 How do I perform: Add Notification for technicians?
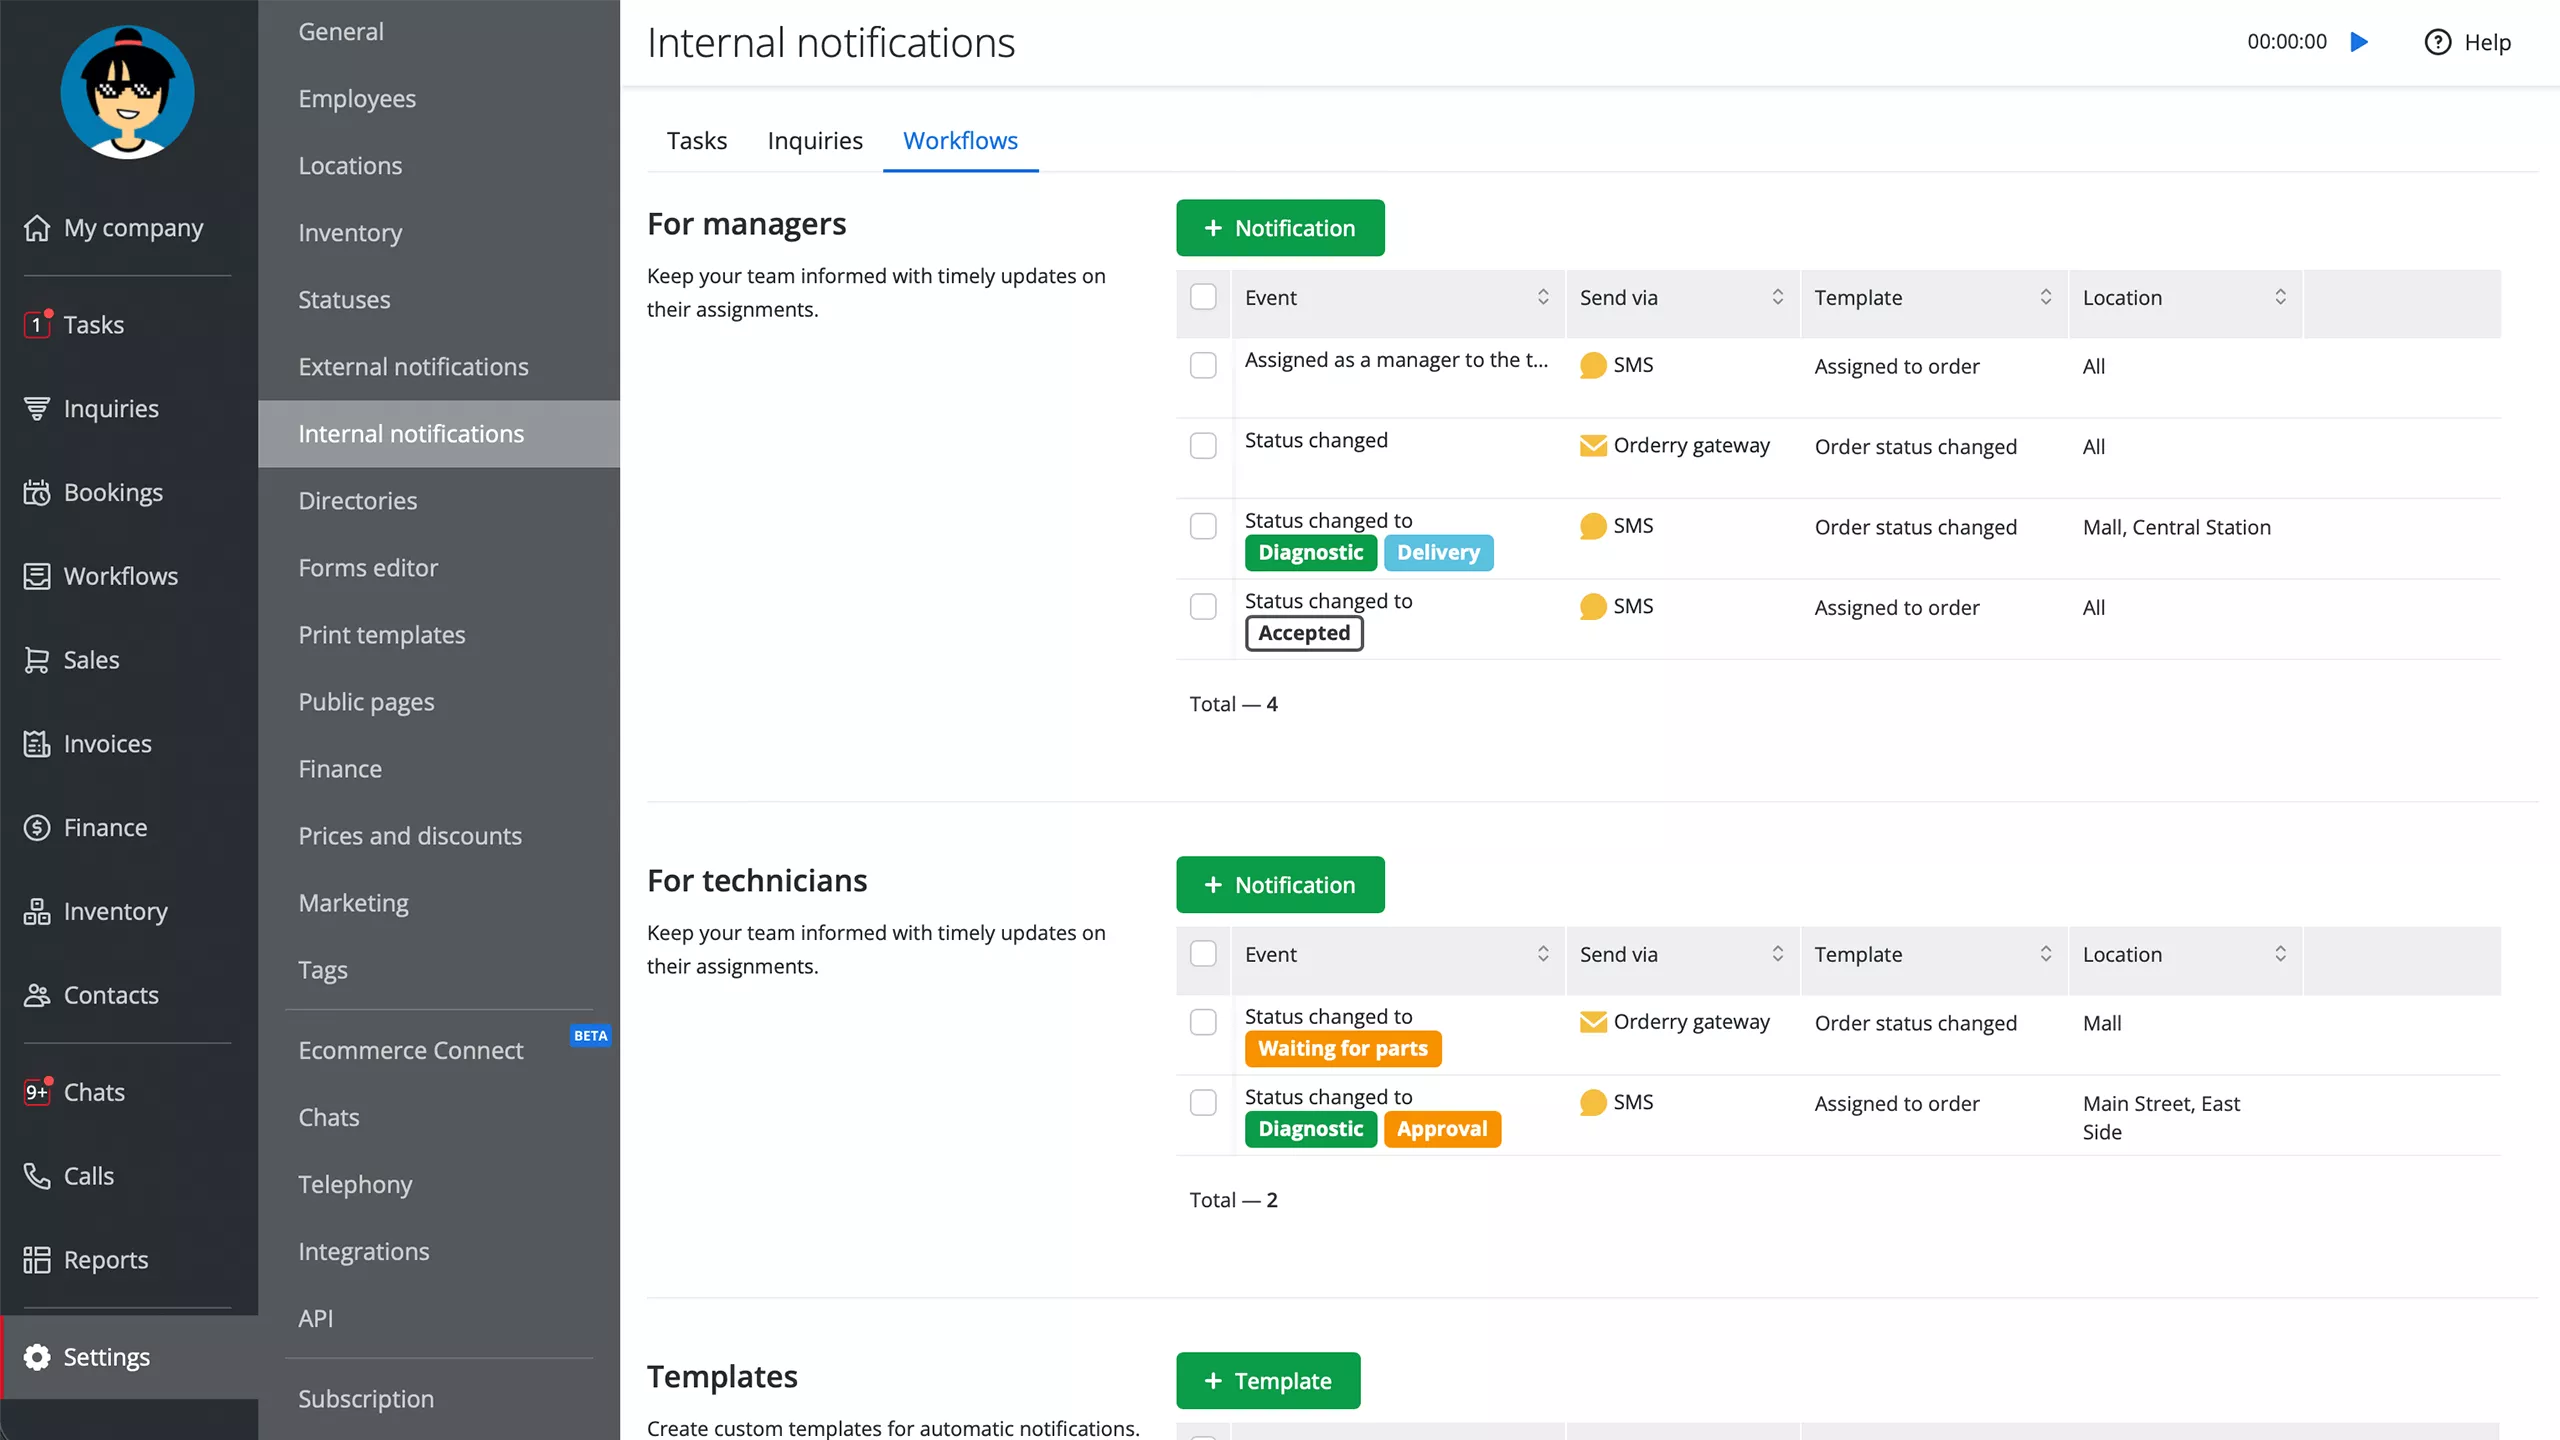[1280, 885]
